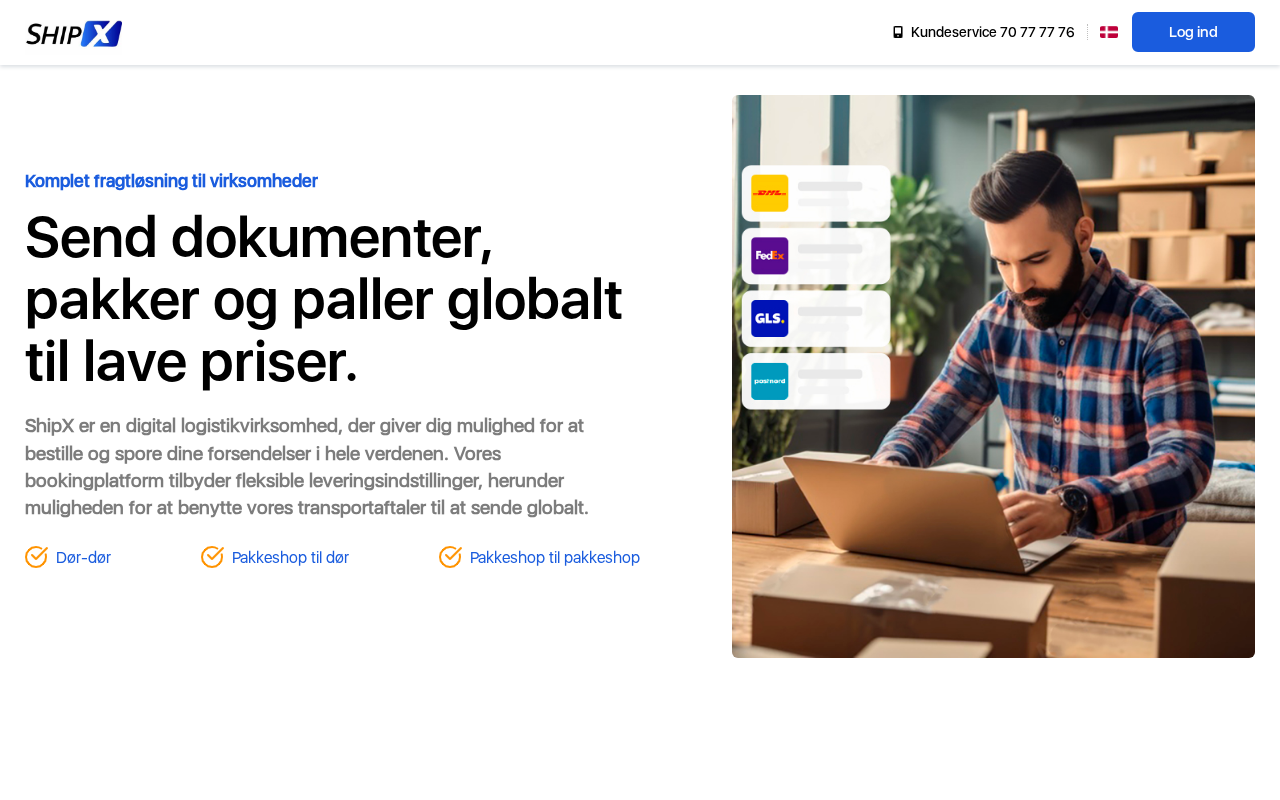This screenshot has width=1280, height=800.
Task: Click the DHL carrier logo
Action: tap(770, 193)
